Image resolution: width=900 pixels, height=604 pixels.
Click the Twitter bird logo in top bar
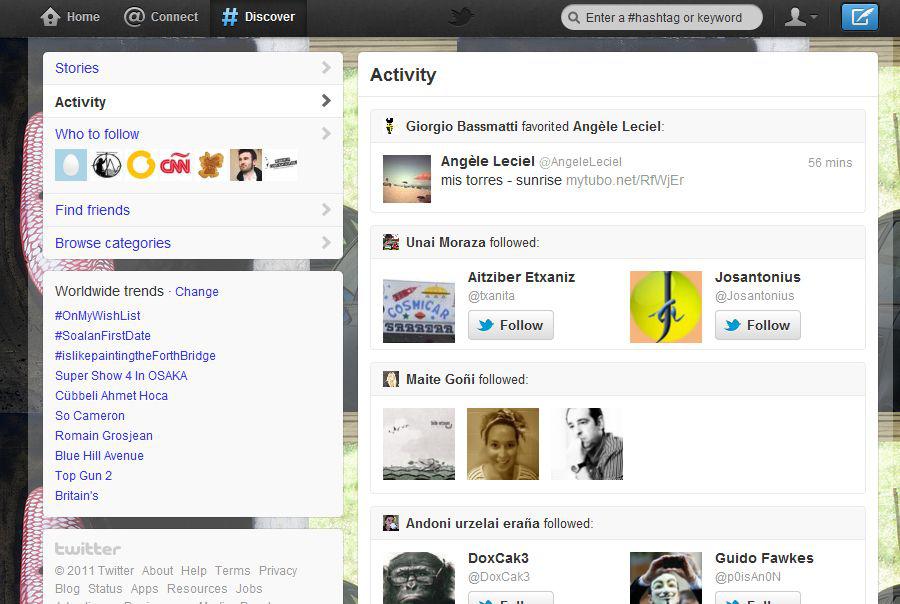[460, 16]
